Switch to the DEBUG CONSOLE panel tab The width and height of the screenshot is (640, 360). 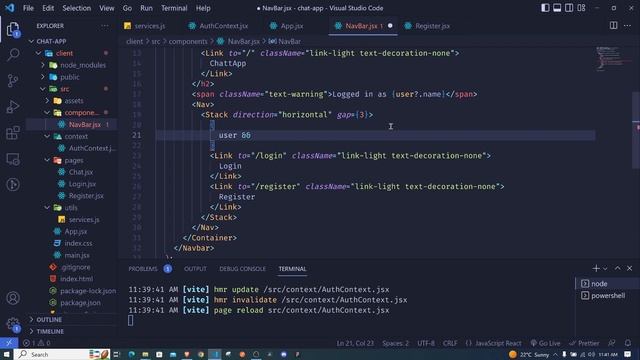point(242,269)
